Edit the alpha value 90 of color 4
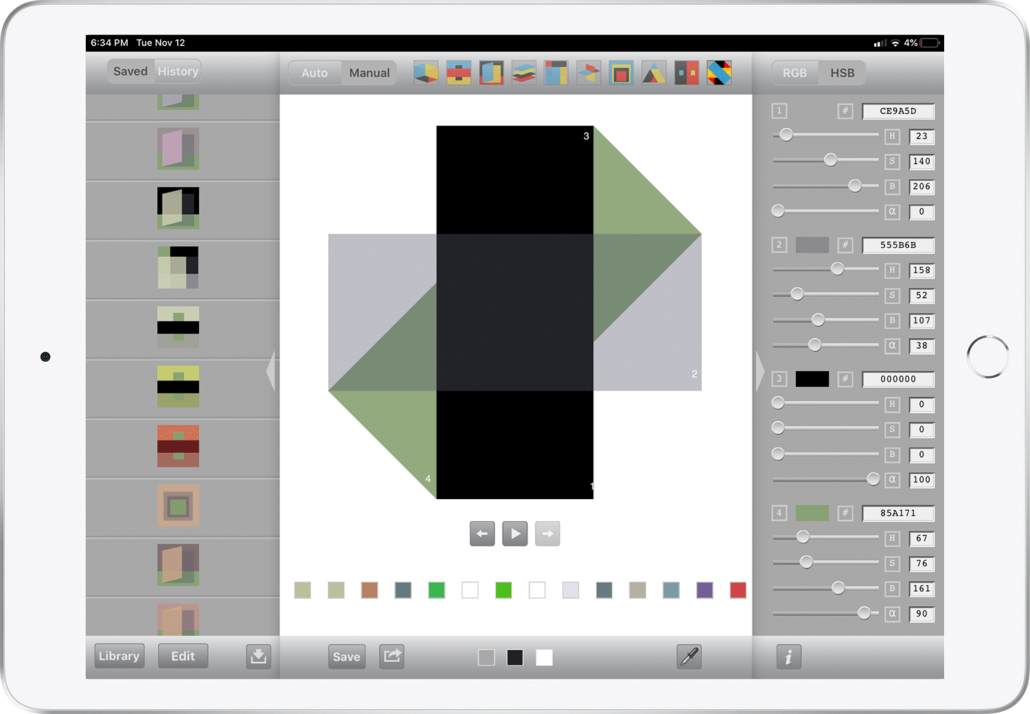Viewport: 1030px width, 714px height. tap(922, 614)
